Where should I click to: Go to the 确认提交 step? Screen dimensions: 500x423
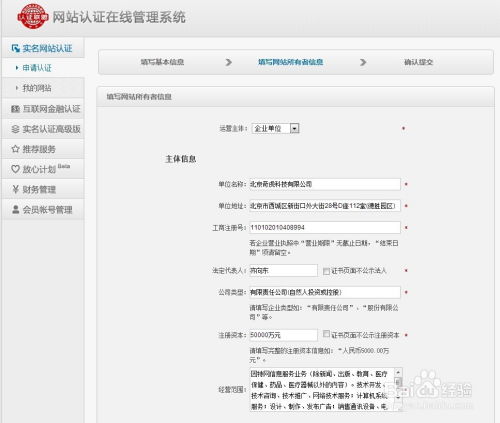(x=418, y=62)
